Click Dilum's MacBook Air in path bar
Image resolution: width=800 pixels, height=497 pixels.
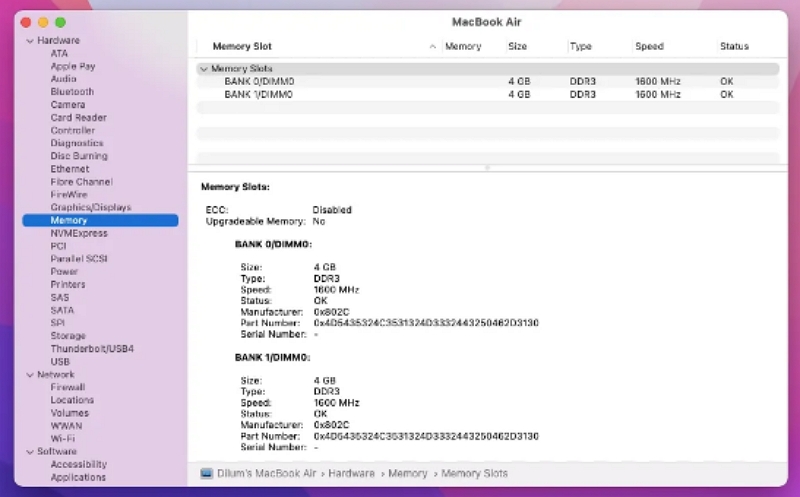[266, 474]
